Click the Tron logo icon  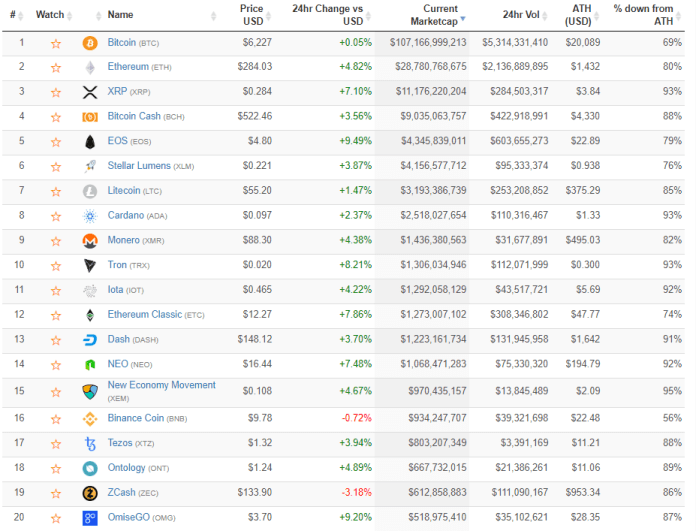click(x=90, y=266)
